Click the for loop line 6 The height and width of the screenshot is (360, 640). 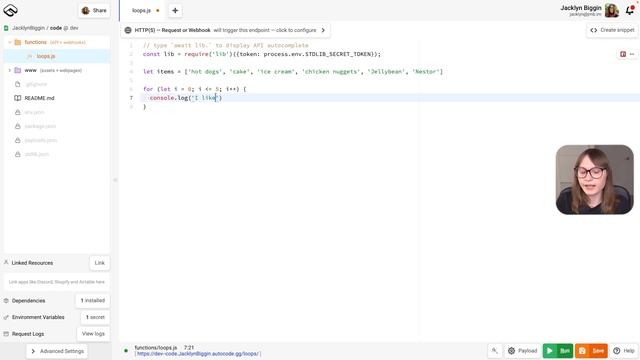pyautogui.click(x=195, y=89)
